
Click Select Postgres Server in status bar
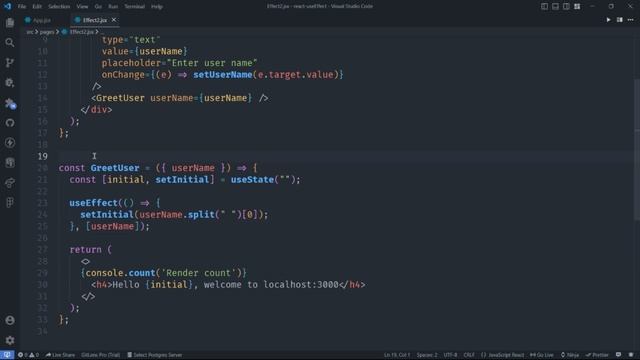coord(155,355)
